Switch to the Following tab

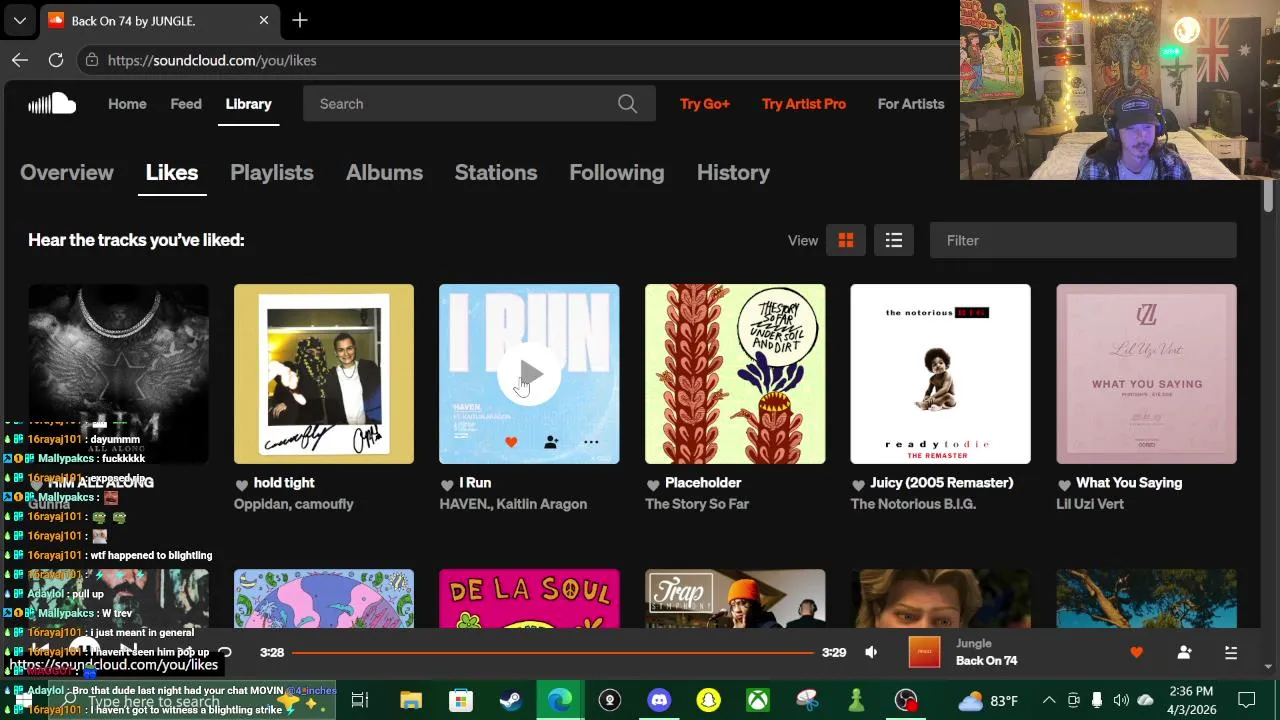point(617,172)
